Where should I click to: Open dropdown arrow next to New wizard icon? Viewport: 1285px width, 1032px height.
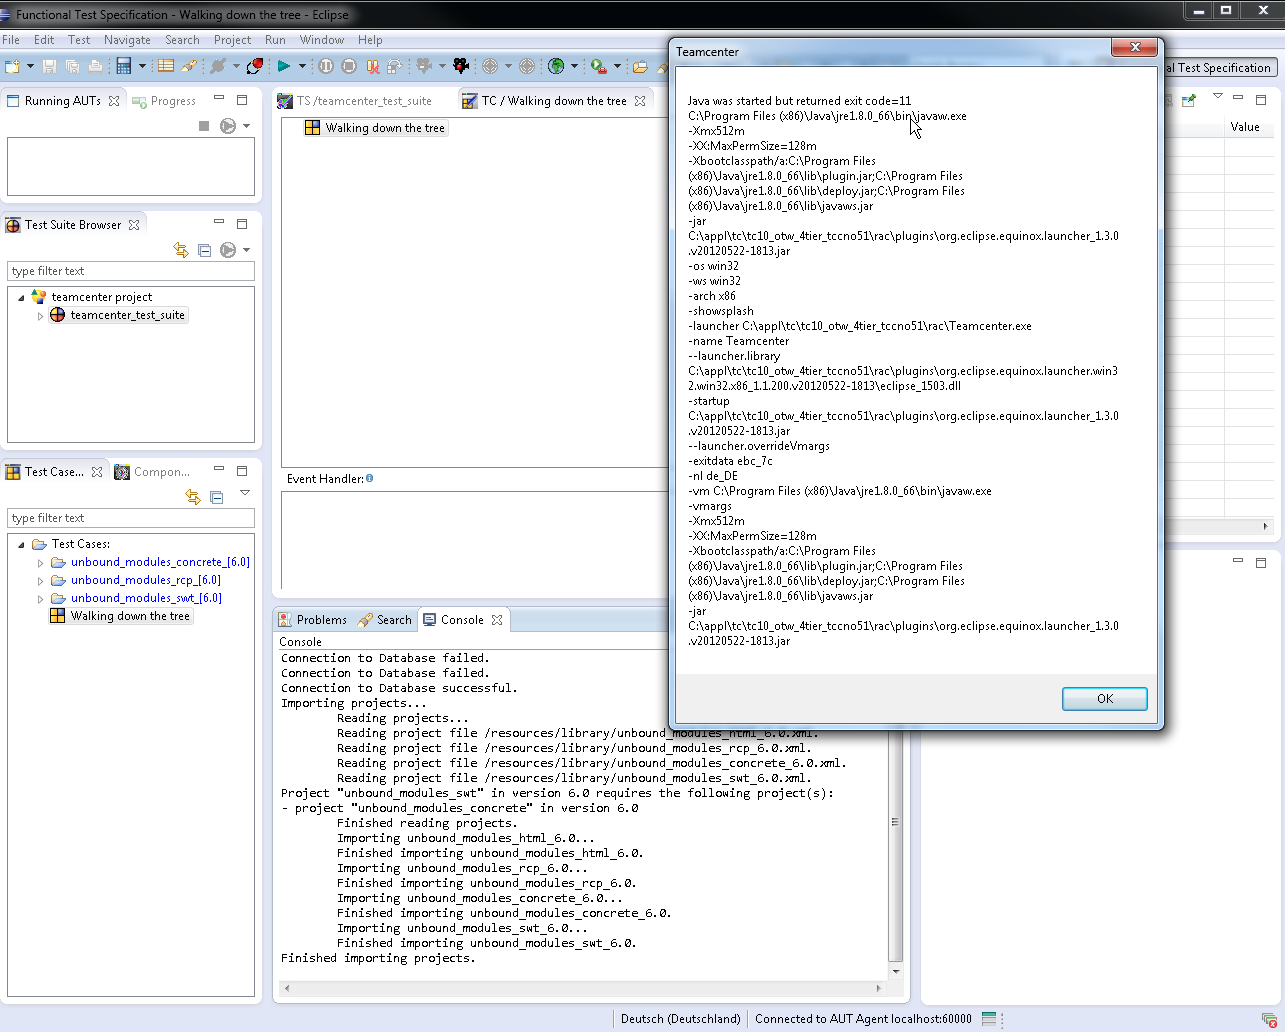[x=30, y=67]
